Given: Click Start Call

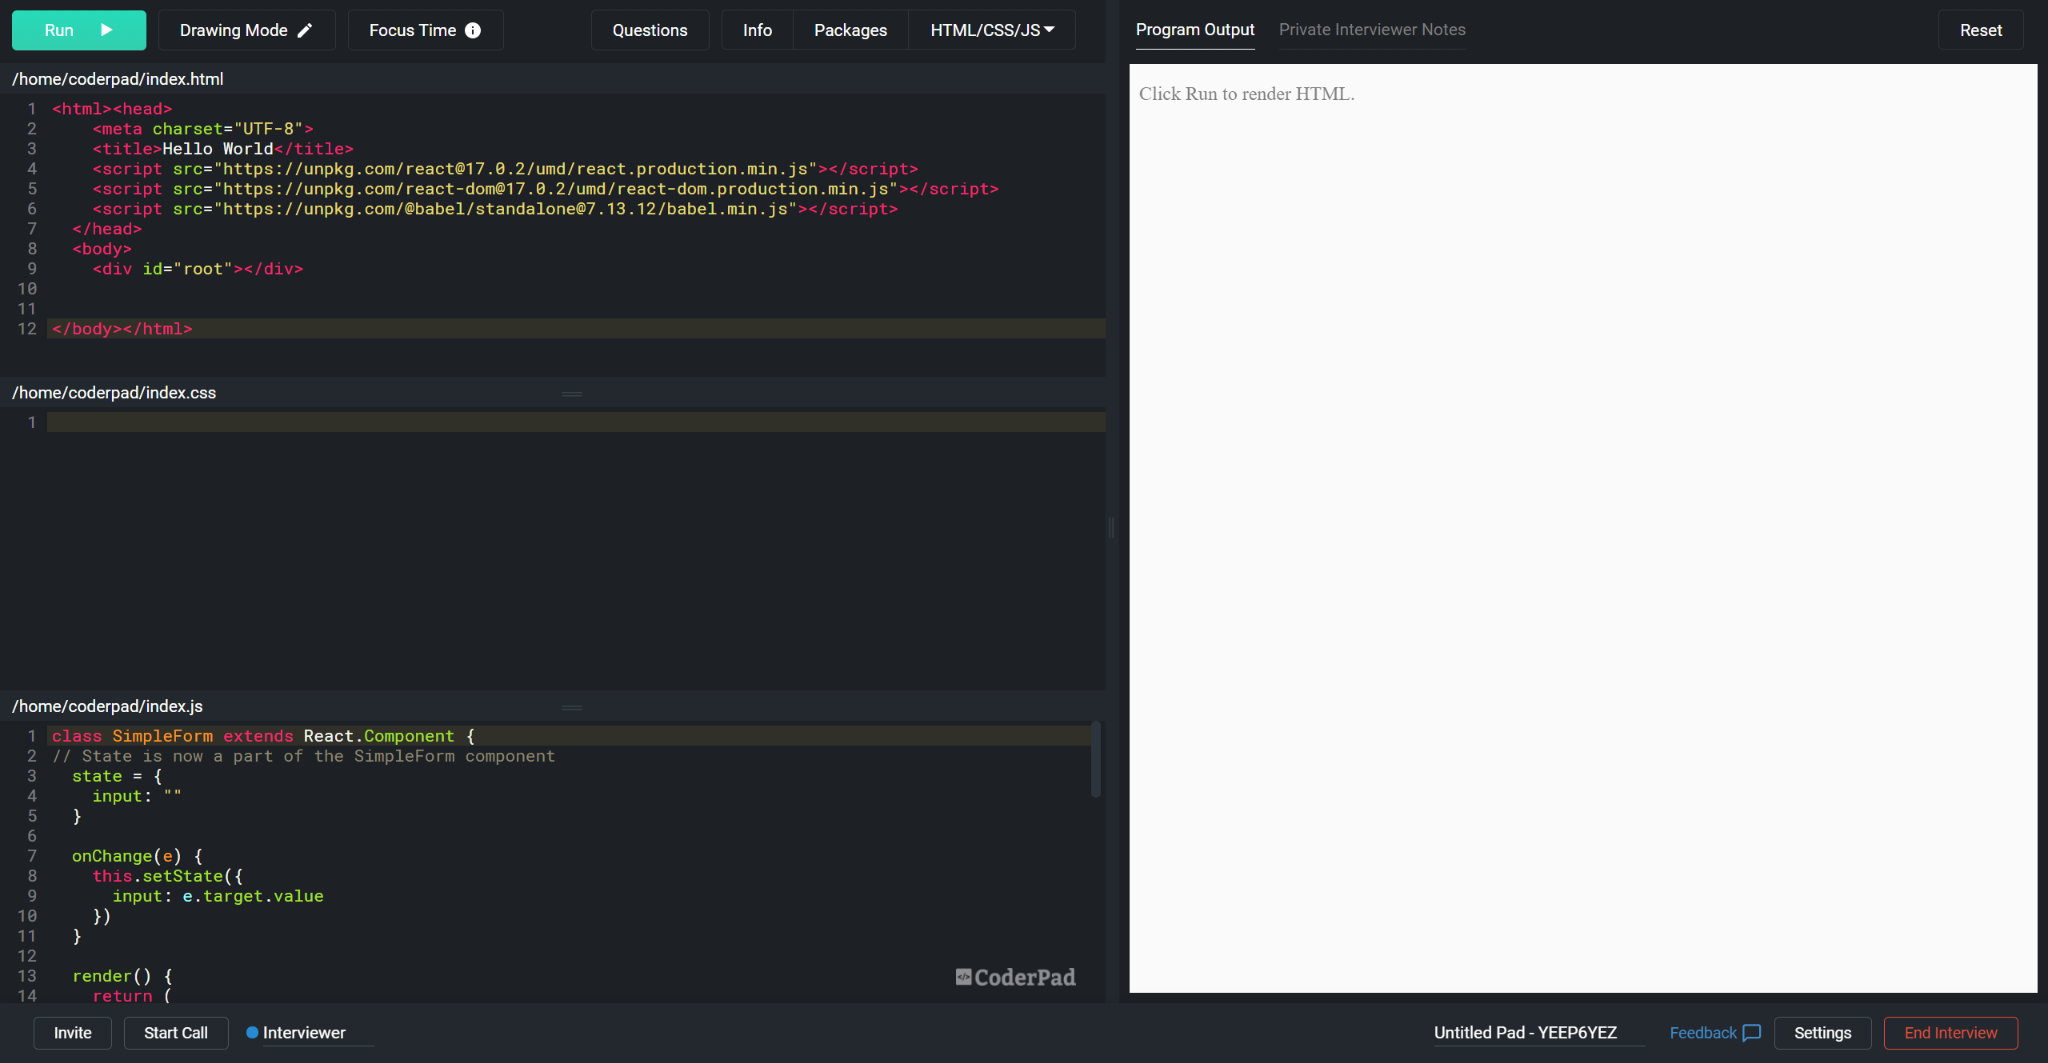Looking at the screenshot, I should click(x=176, y=1032).
